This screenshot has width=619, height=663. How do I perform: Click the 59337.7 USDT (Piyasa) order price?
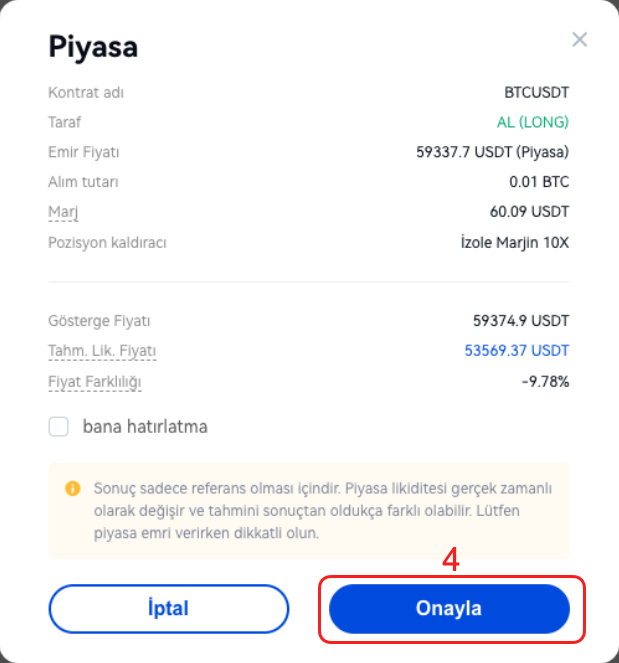tap(492, 152)
